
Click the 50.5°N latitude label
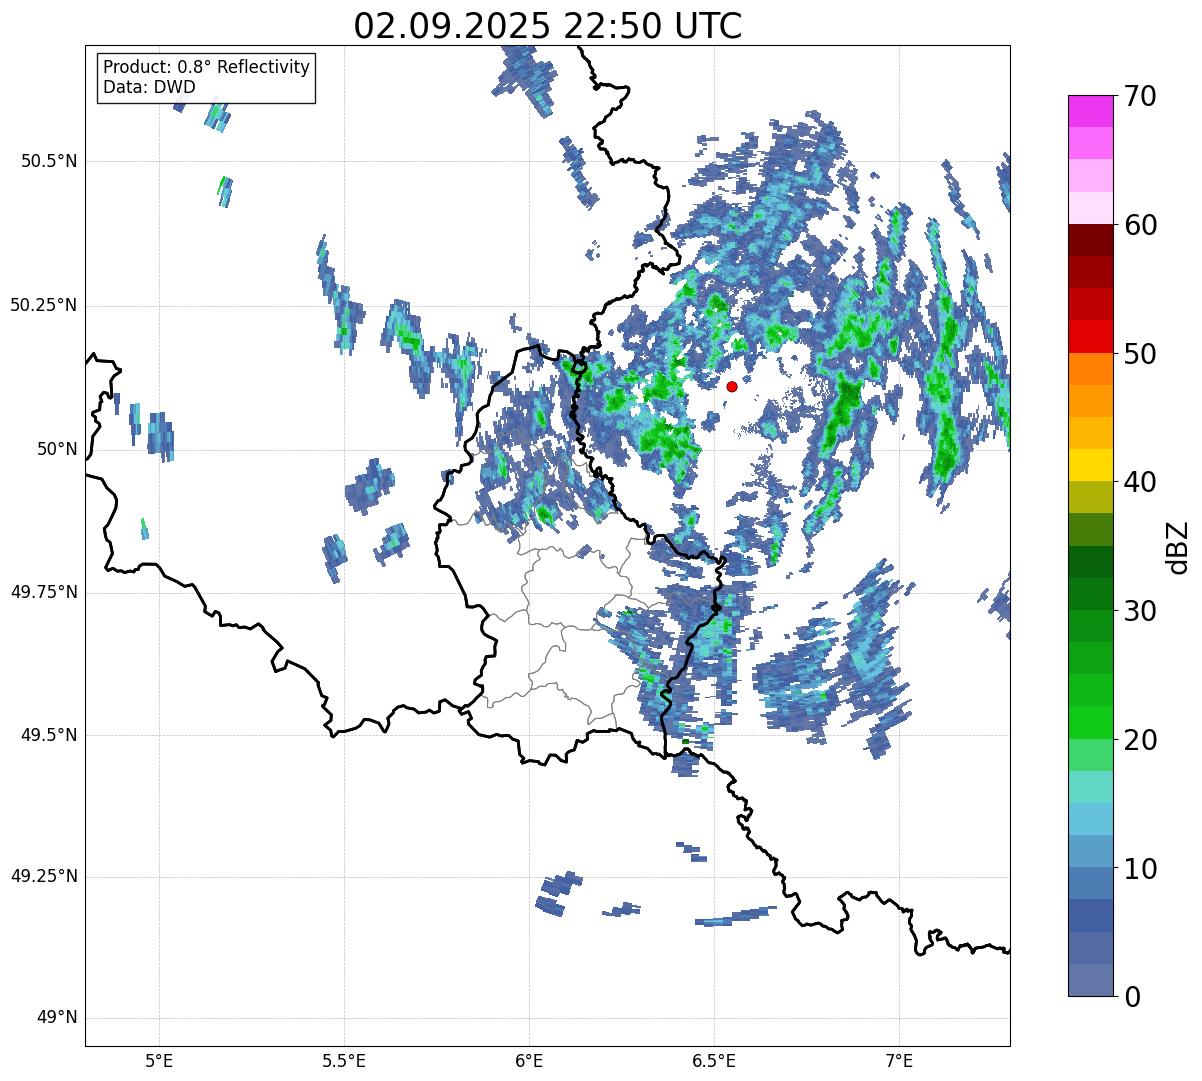[49, 161]
